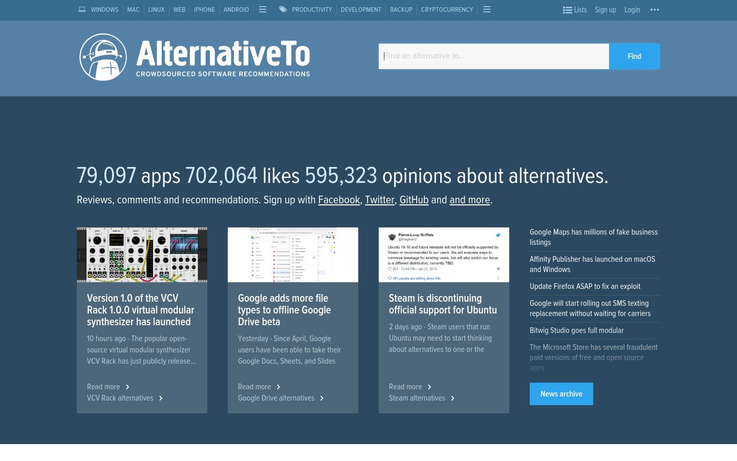The height and width of the screenshot is (461, 737).
Task: Click the Find button
Action: [x=635, y=56]
